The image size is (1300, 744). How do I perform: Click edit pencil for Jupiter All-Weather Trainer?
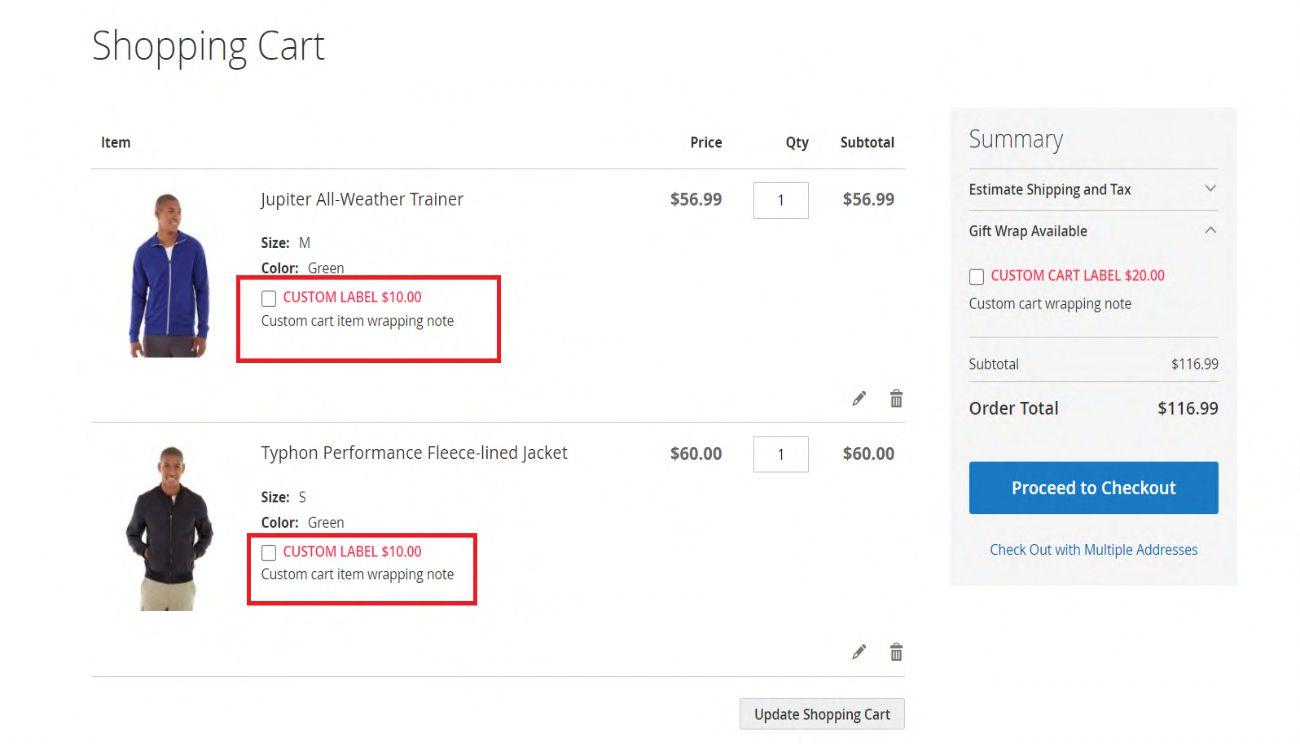(x=859, y=399)
